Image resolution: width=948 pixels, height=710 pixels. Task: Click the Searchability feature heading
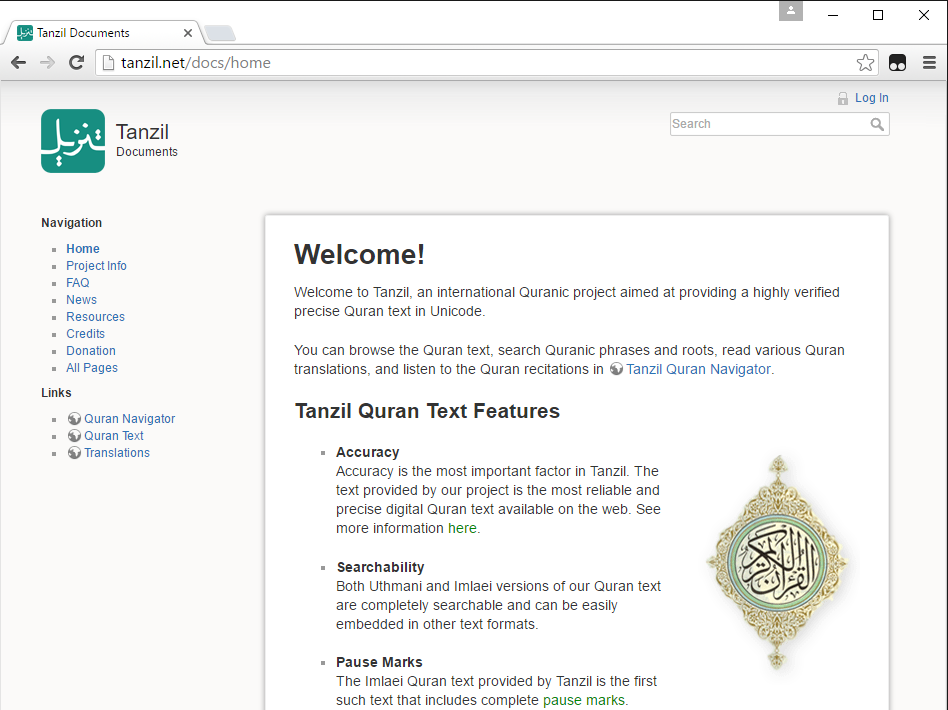point(380,567)
